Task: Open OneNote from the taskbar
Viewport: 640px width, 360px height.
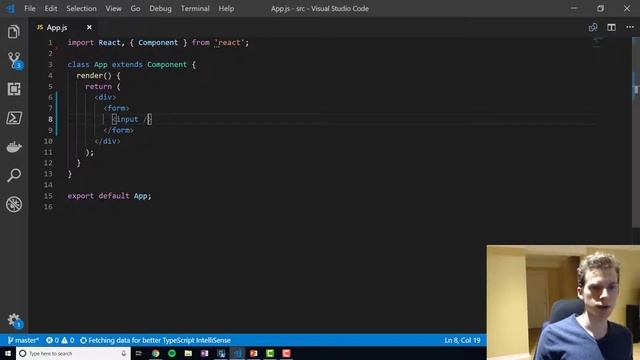Action: coord(204,353)
